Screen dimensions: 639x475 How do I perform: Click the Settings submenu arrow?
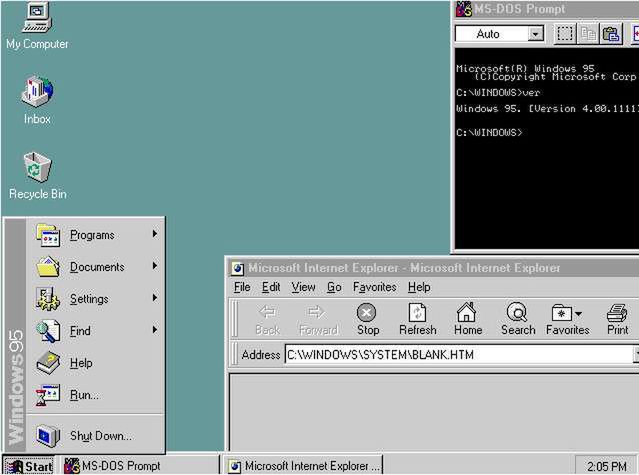tap(155, 298)
